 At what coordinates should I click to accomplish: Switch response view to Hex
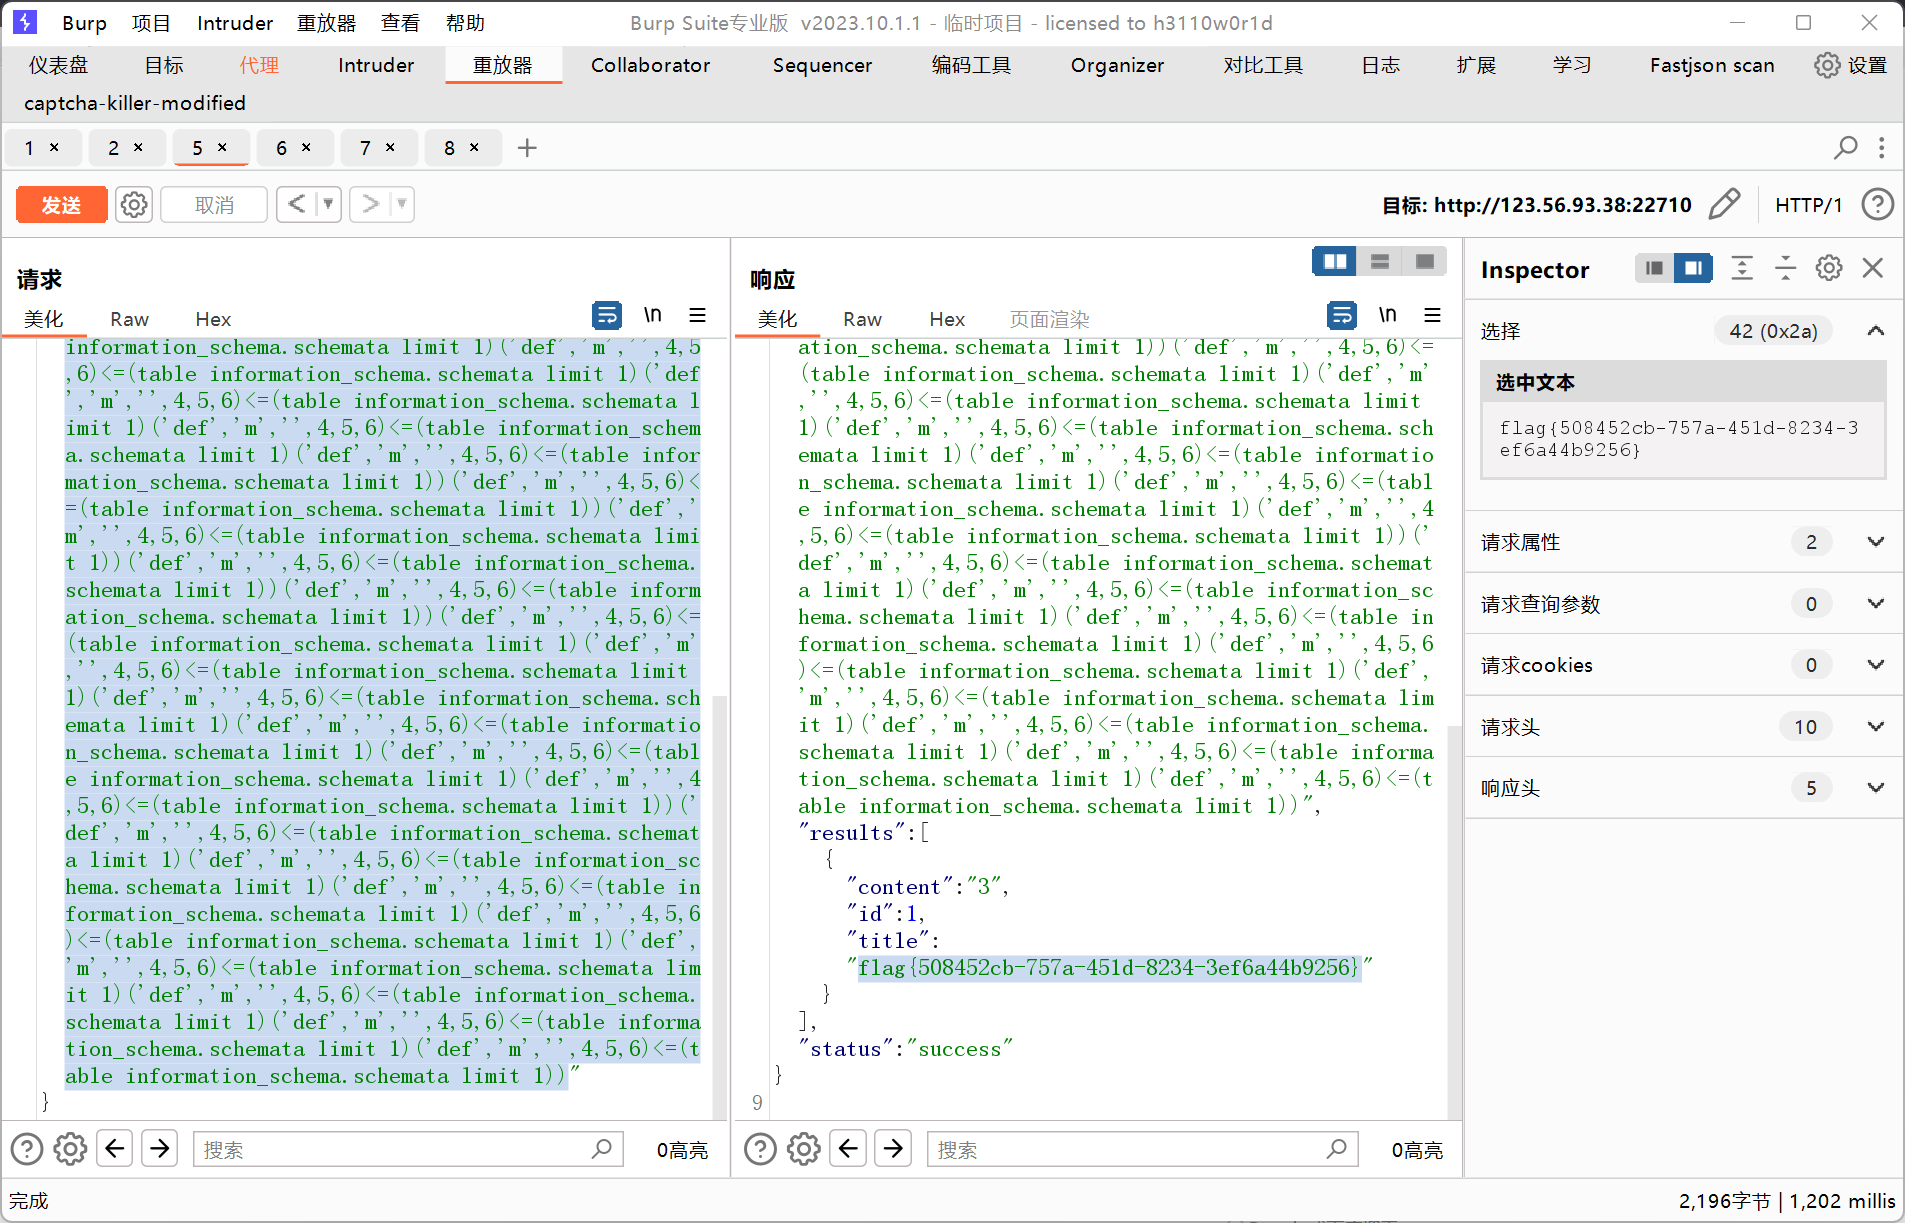coord(947,319)
